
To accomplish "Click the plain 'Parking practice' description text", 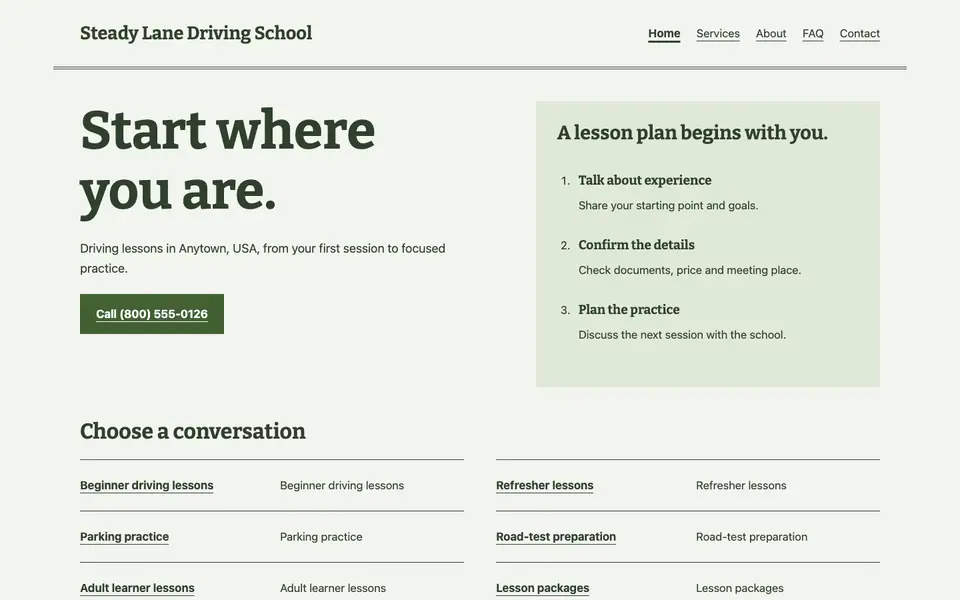I will pos(321,537).
